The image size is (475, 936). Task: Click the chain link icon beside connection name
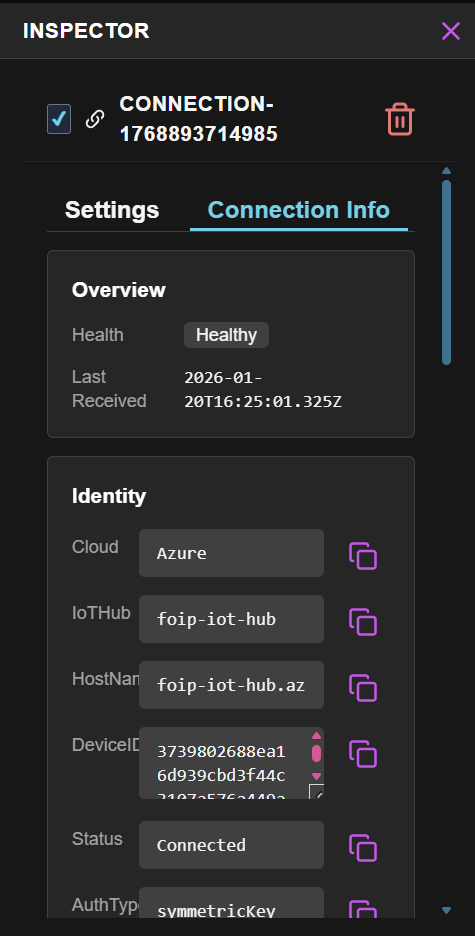[x=94, y=119]
